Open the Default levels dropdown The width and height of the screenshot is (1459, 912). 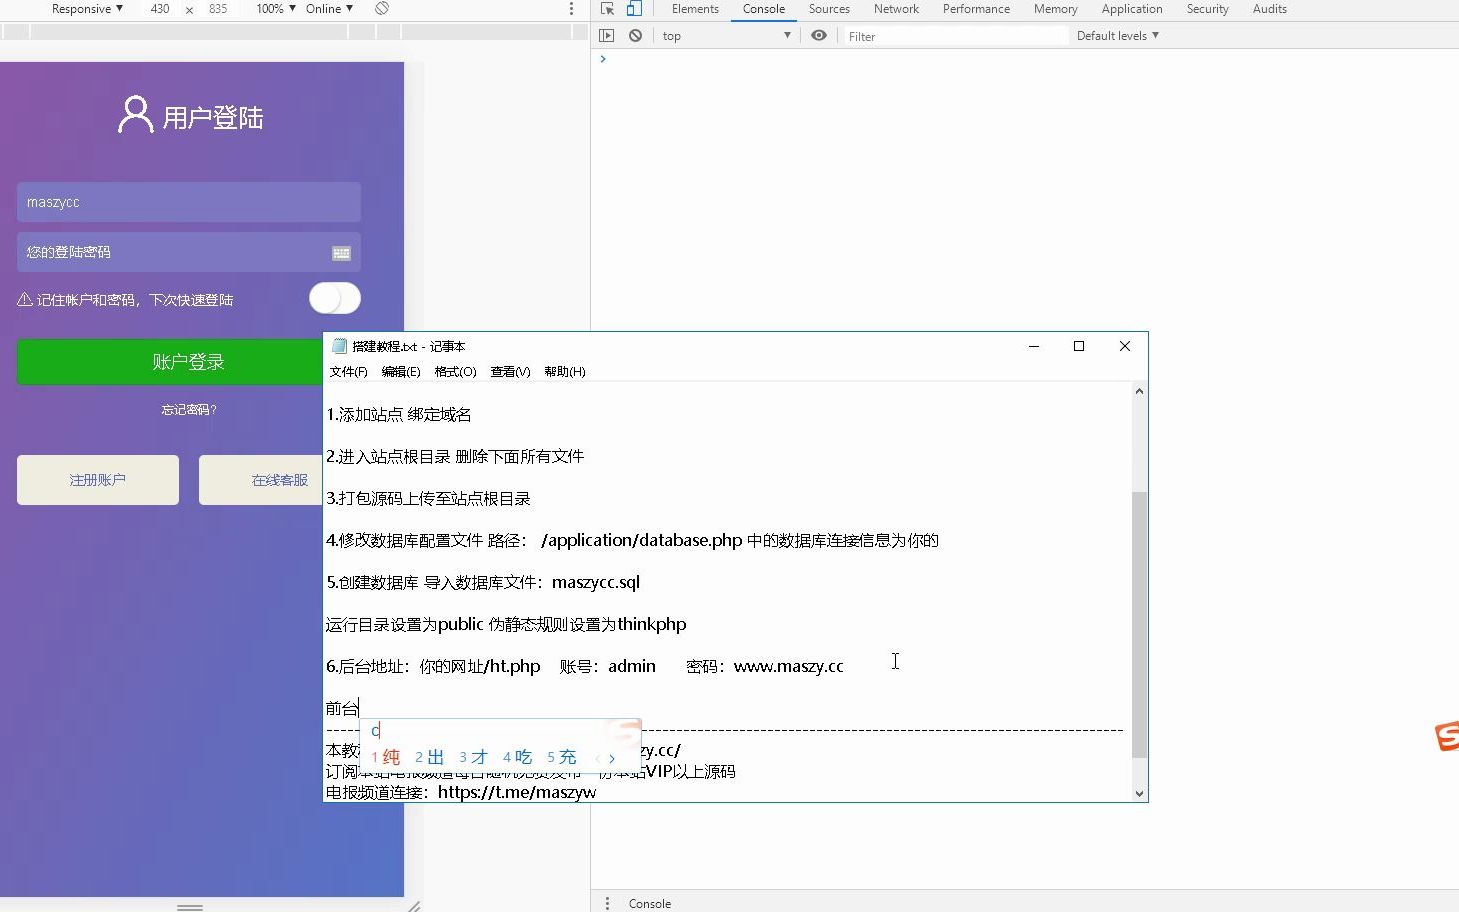click(x=1118, y=36)
